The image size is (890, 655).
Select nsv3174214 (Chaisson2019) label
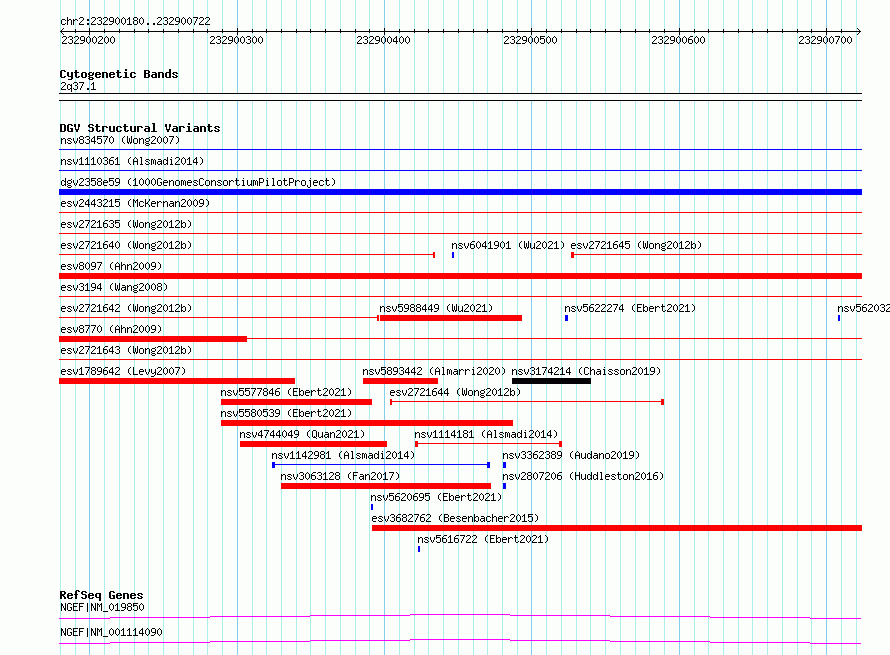pyautogui.click(x=586, y=371)
